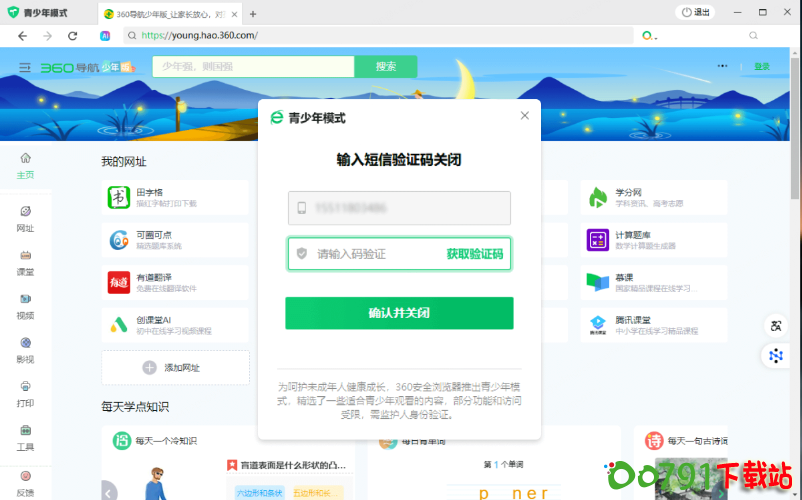
Task: Open the three-dot more options menu
Action: click(x=722, y=66)
